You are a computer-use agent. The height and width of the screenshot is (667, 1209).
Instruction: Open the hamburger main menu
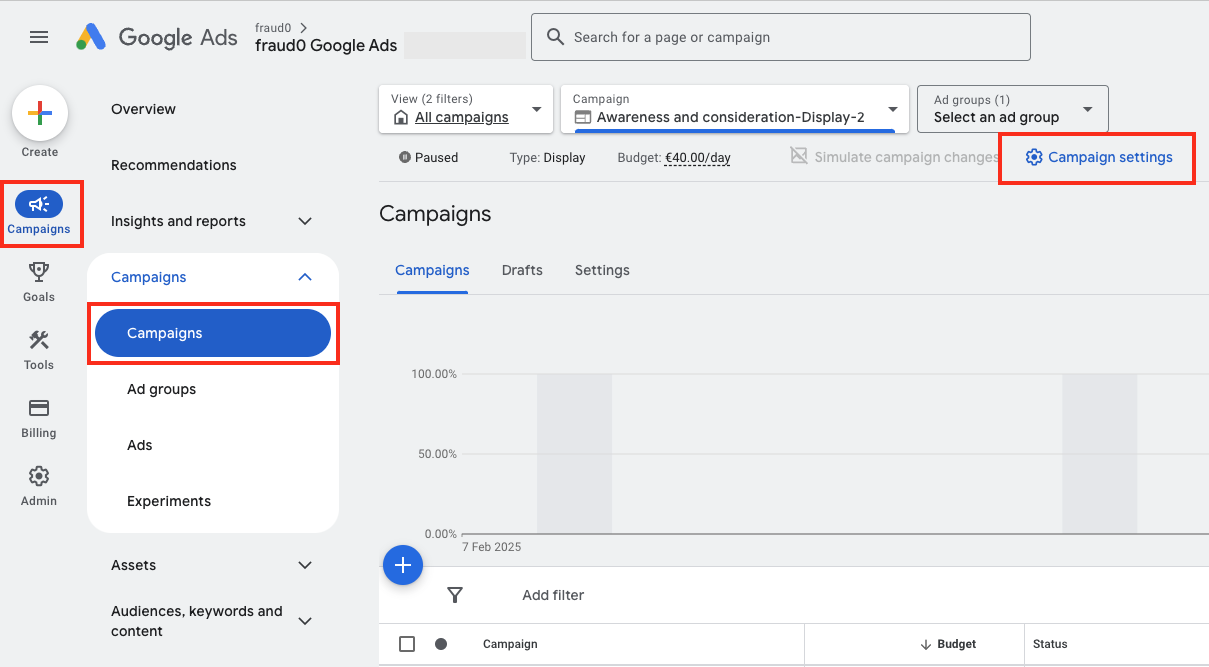click(x=39, y=37)
